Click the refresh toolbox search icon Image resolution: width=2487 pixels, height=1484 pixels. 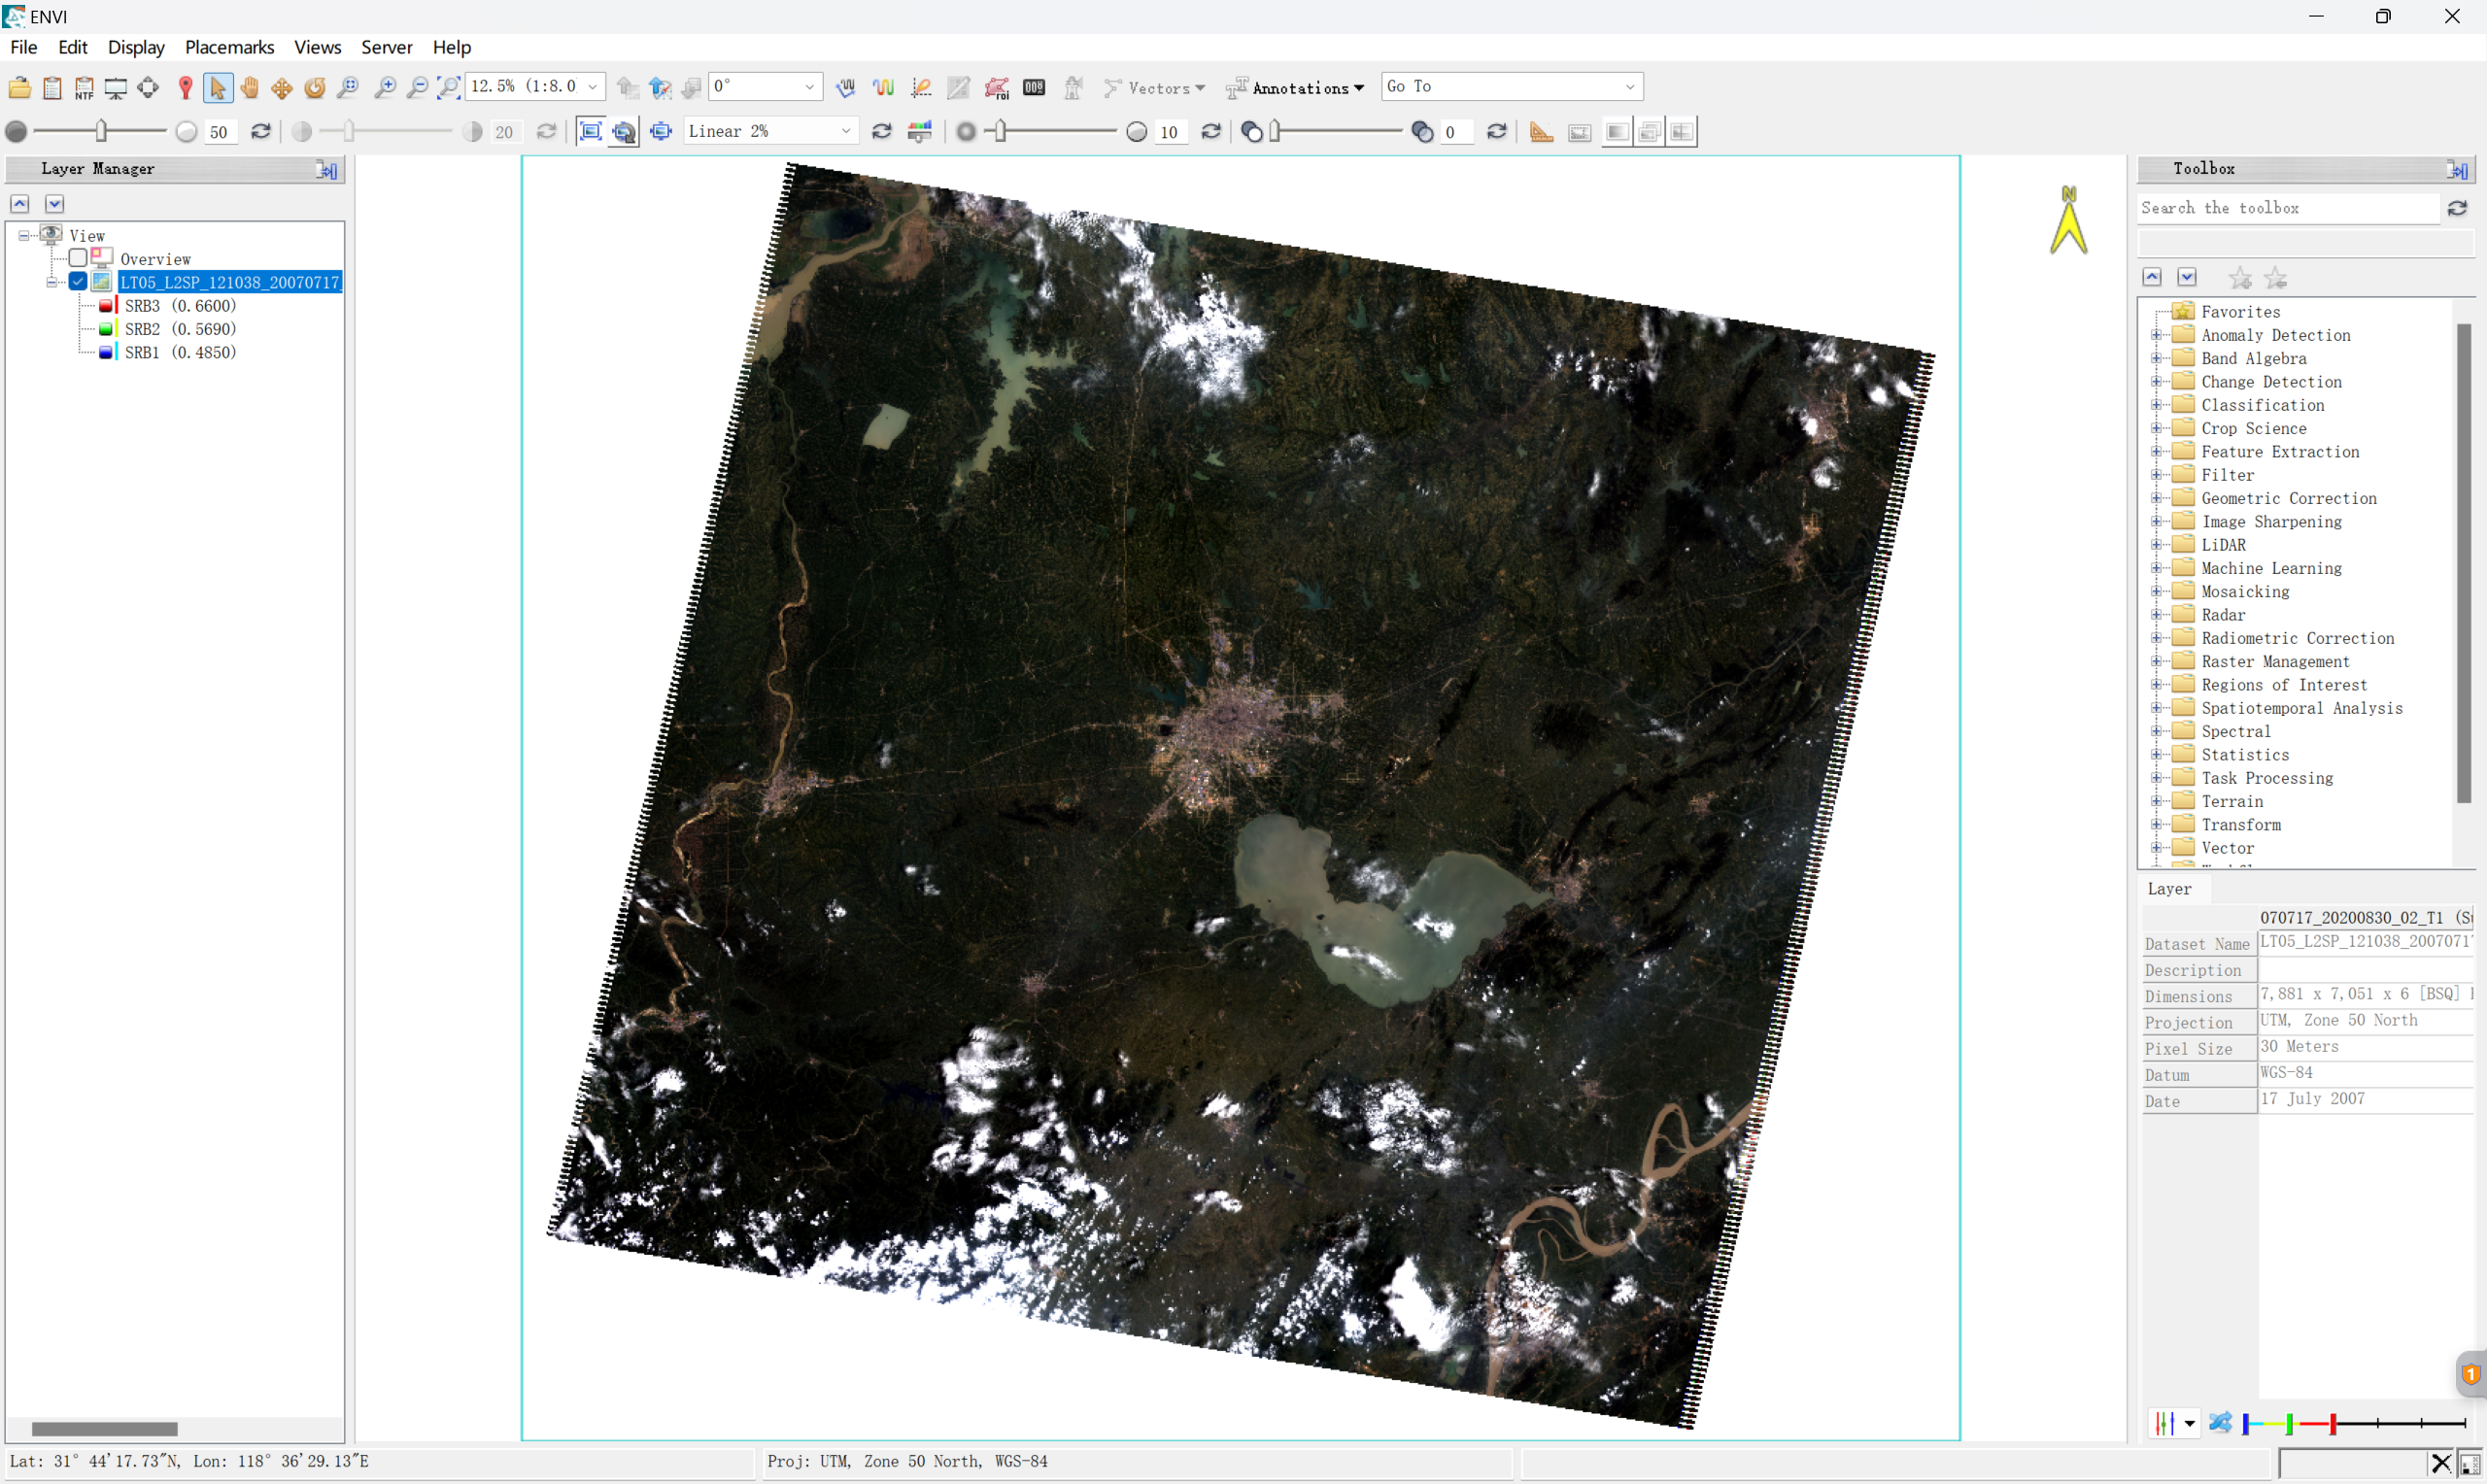(x=2457, y=207)
